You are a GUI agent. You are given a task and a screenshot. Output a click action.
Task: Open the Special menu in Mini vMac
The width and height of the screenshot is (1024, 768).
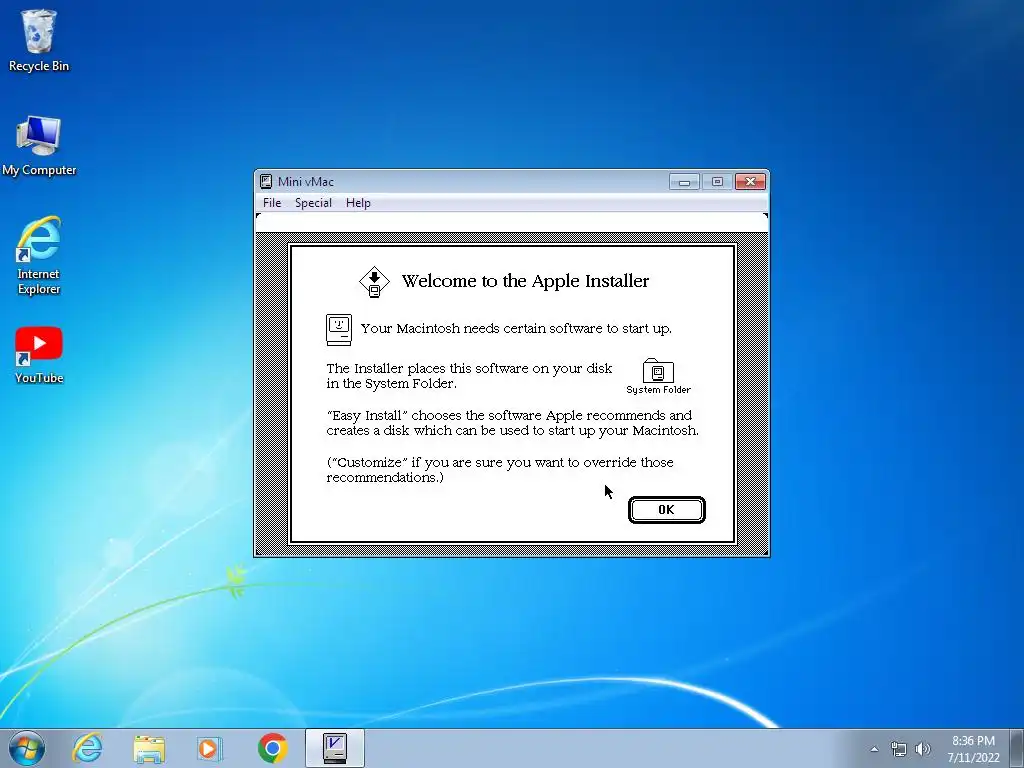point(313,203)
